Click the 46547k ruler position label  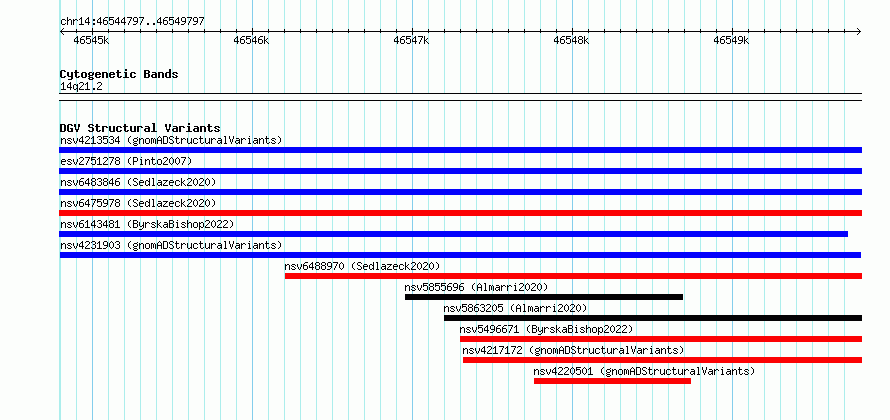pyautogui.click(x=412, y=40)
